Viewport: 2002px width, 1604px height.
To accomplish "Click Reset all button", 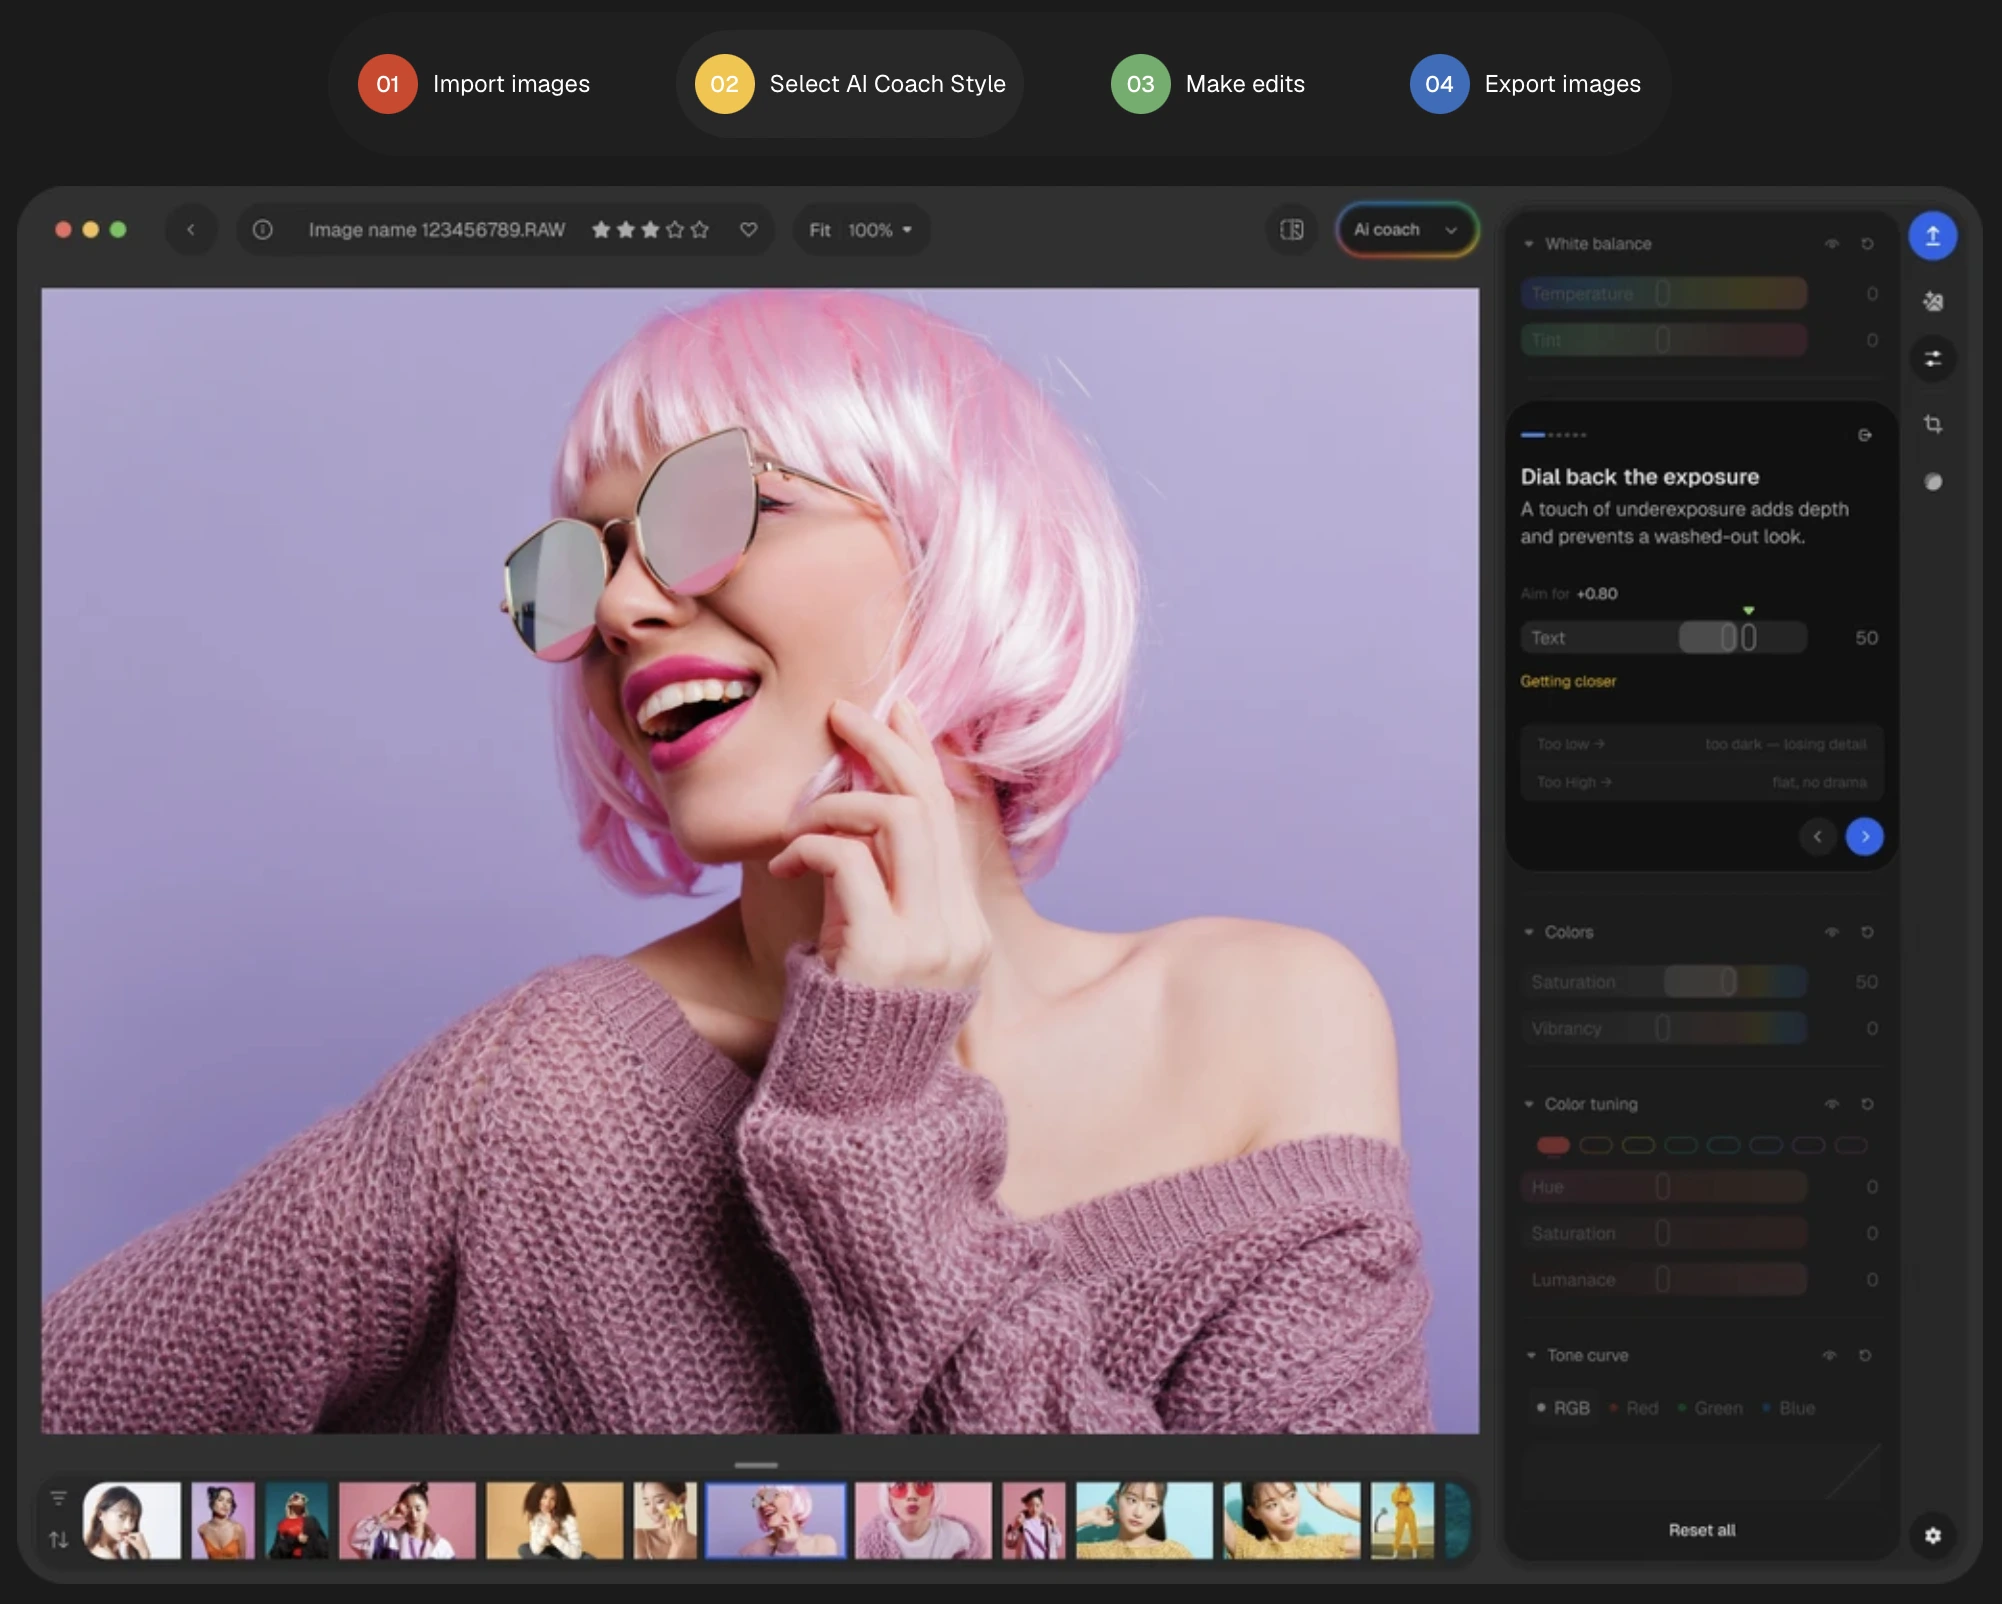I will point(1701,1530).
